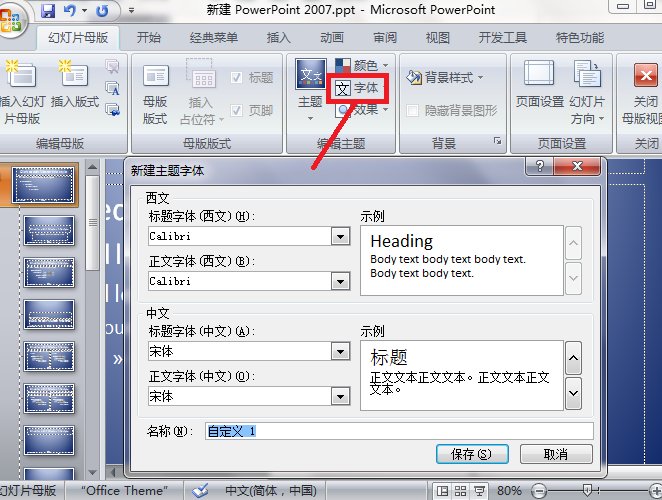The image size is (662, 500).
Task: Switch to Slide Sorter view icon
Action: coord(461,491)
